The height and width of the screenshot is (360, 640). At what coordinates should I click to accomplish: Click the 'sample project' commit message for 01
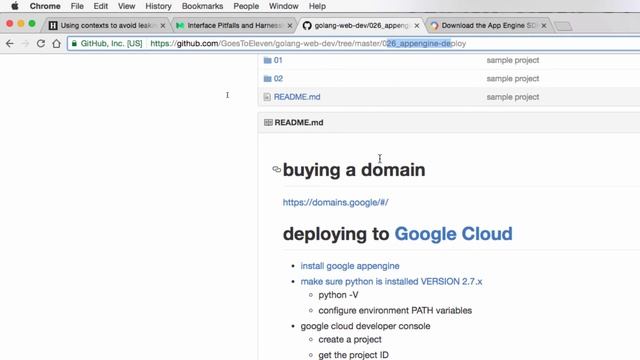point(513,60)
